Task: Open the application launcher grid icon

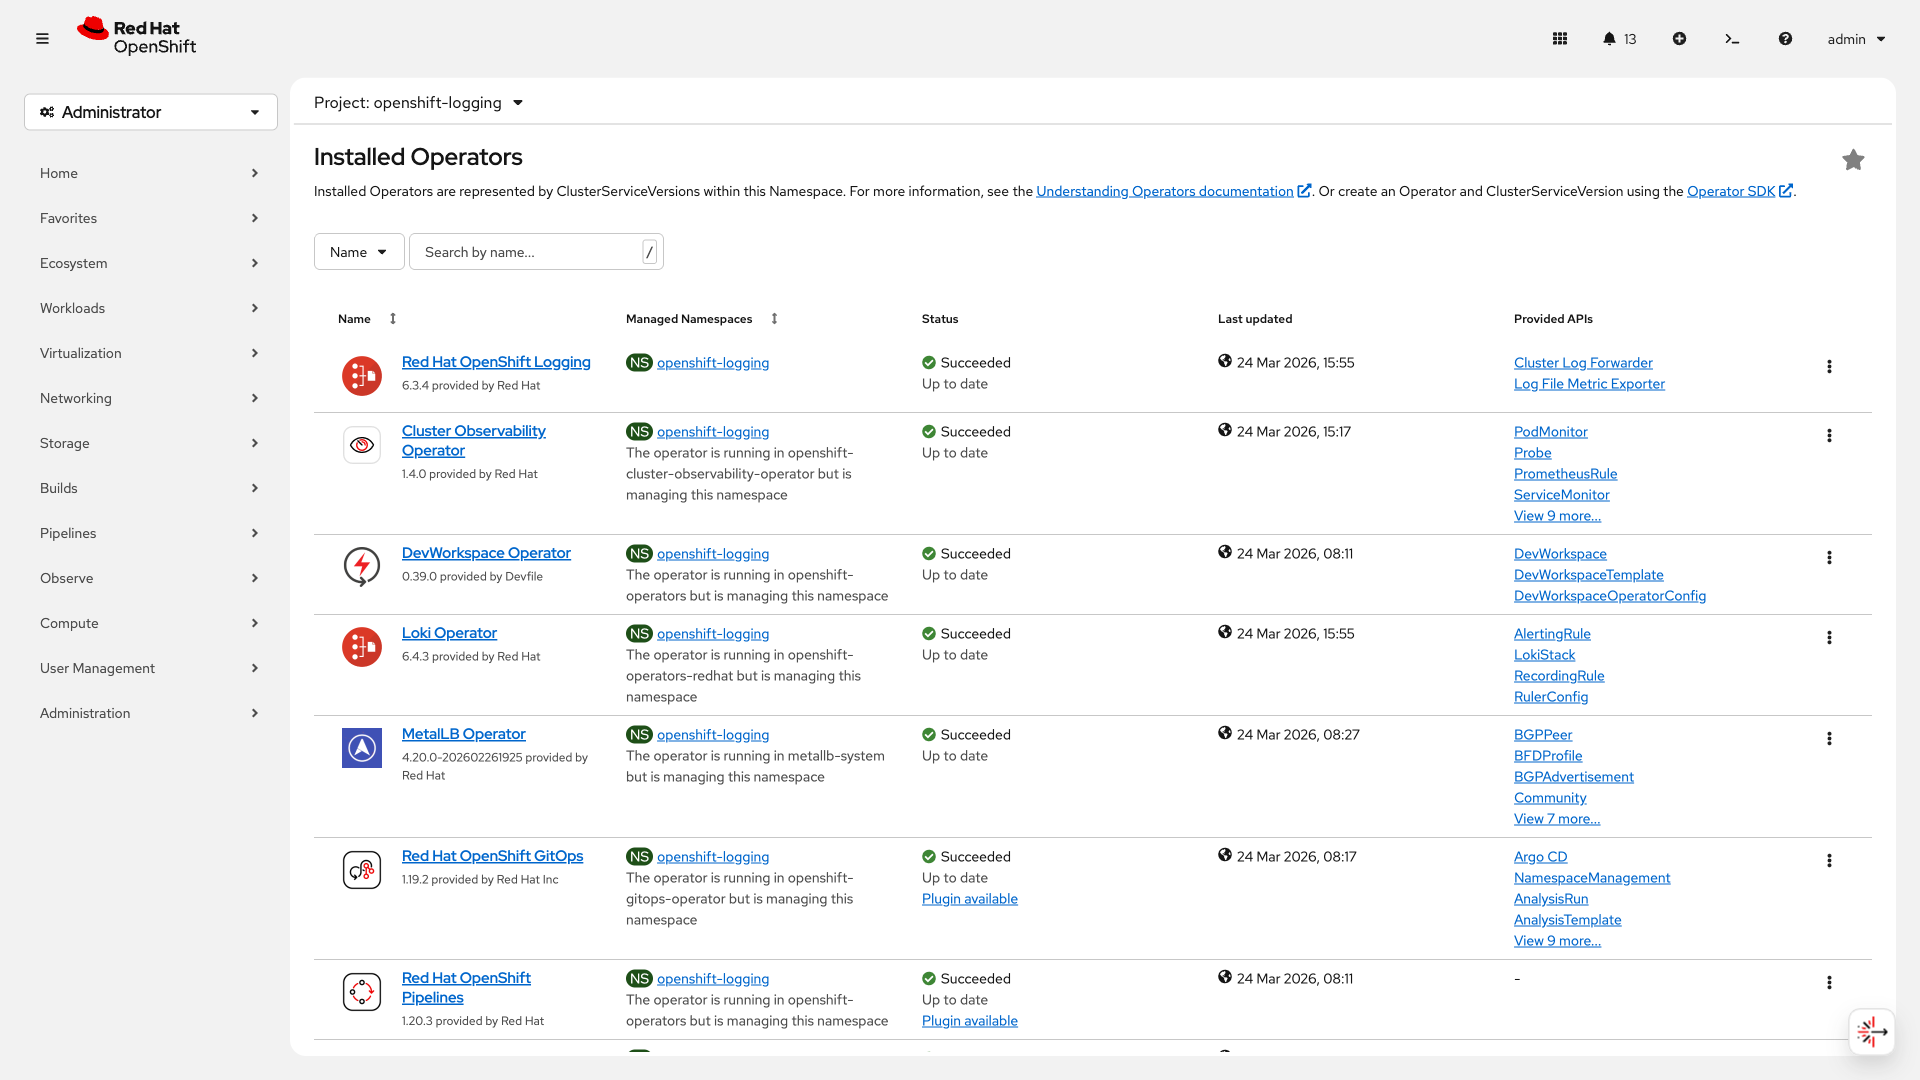Action: click(1560, 39)
